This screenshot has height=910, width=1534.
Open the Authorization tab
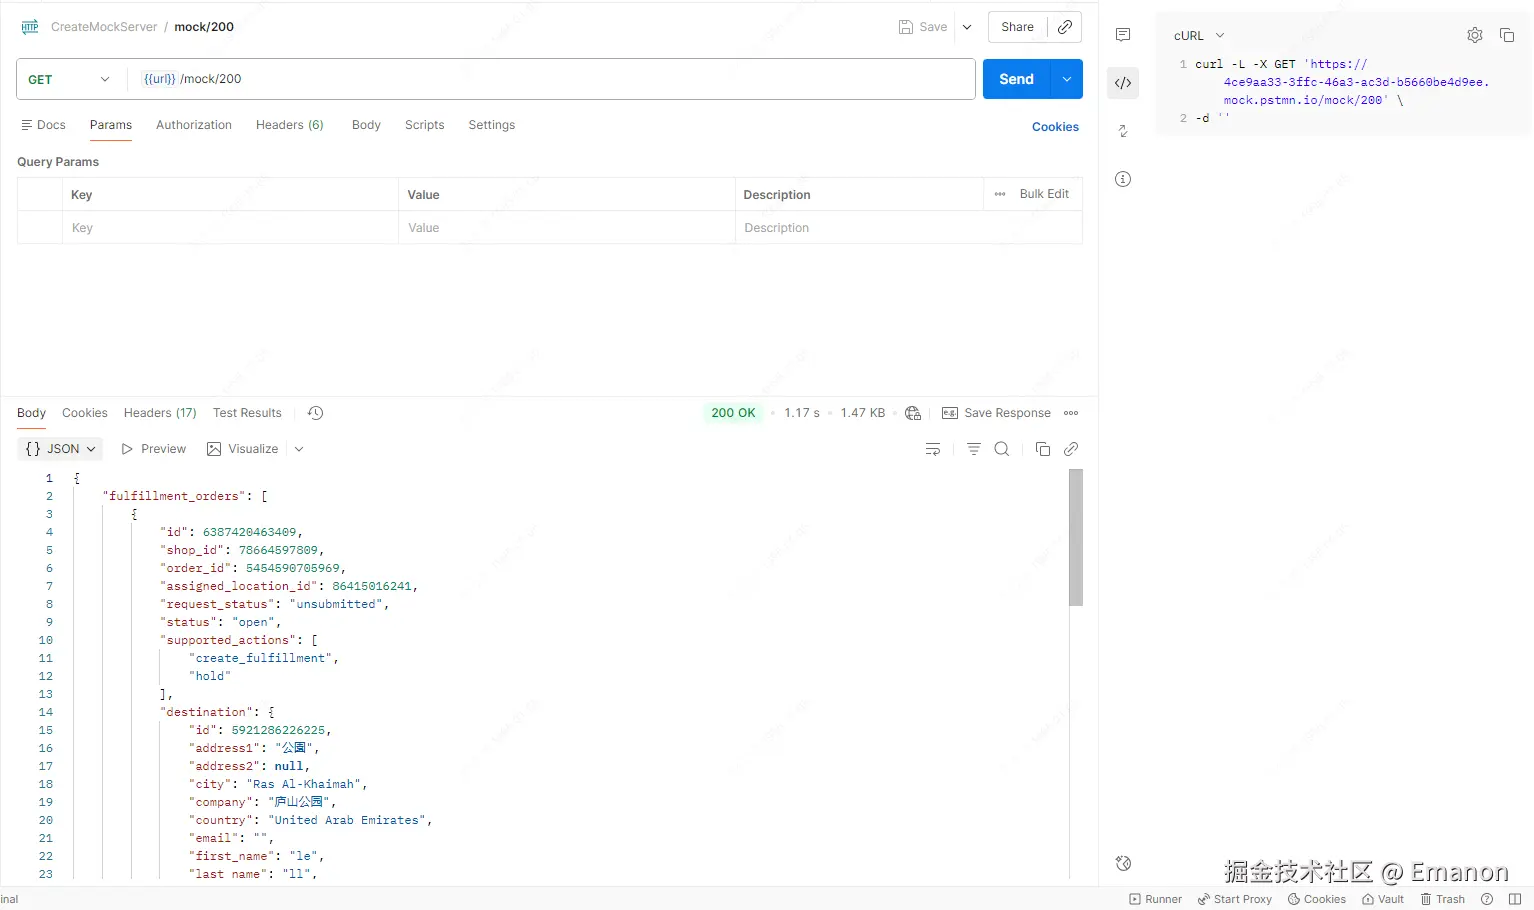tap(194, 125)
